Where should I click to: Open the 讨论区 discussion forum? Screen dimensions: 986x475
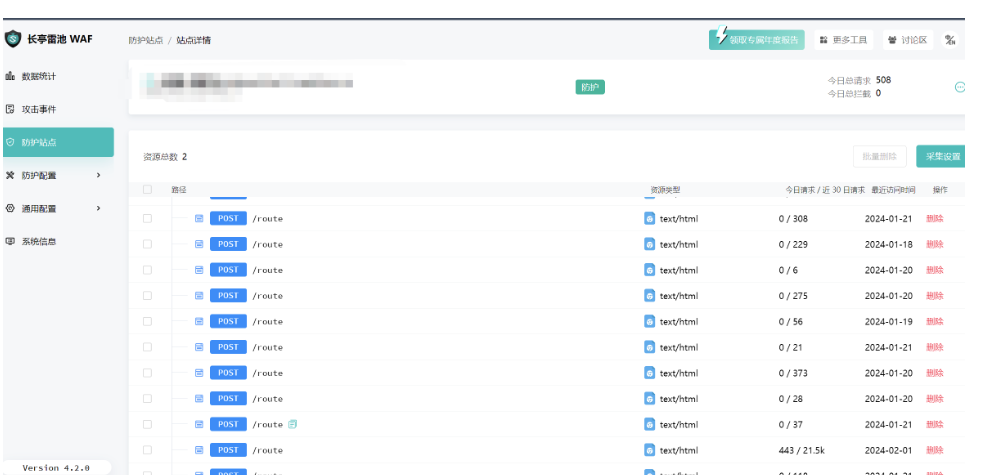pos(907,40)
